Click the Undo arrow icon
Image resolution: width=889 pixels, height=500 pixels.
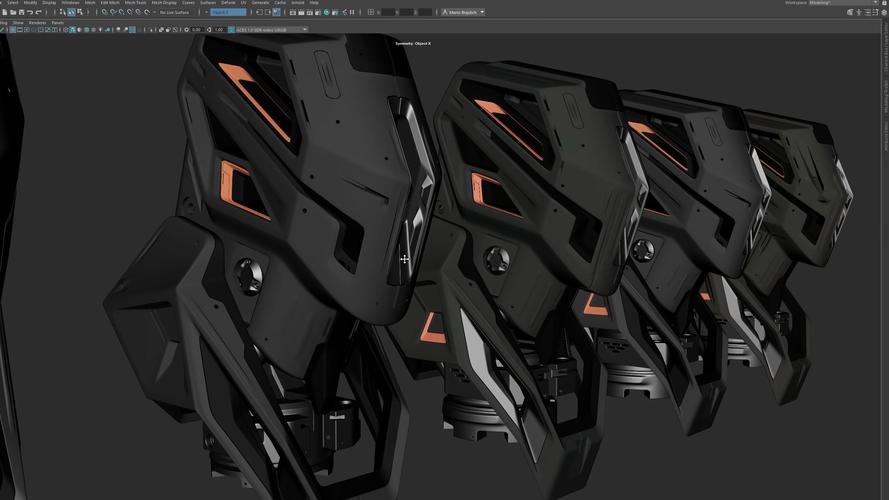pyautogui.click(x=29, y=12)
